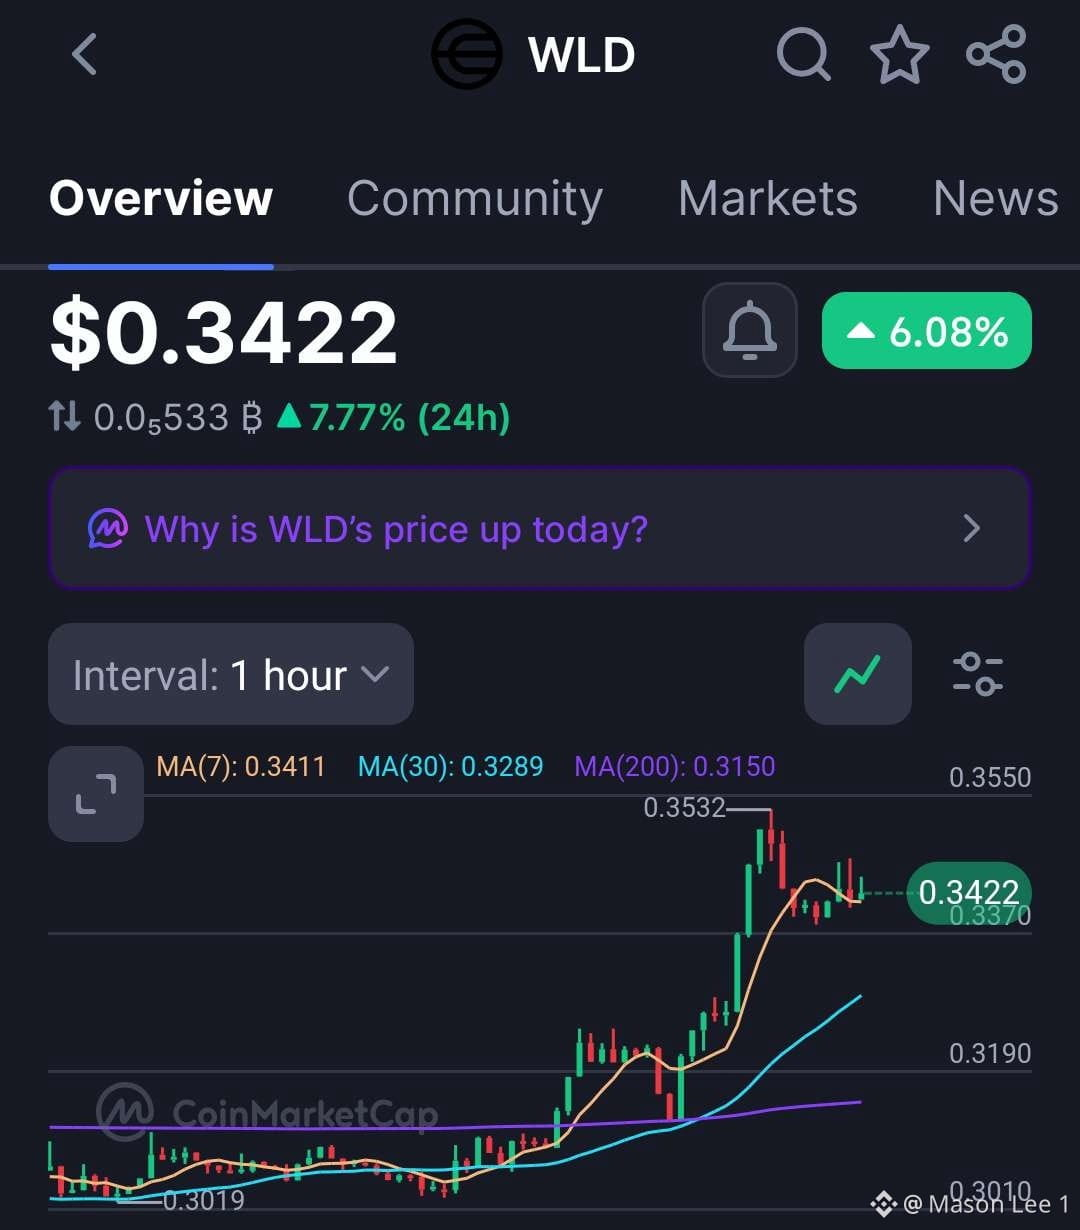The height and width of the screenshot is (1230, 1080).
Task: Expand the price explanation chevron arrow
Action: pos(971,528)
